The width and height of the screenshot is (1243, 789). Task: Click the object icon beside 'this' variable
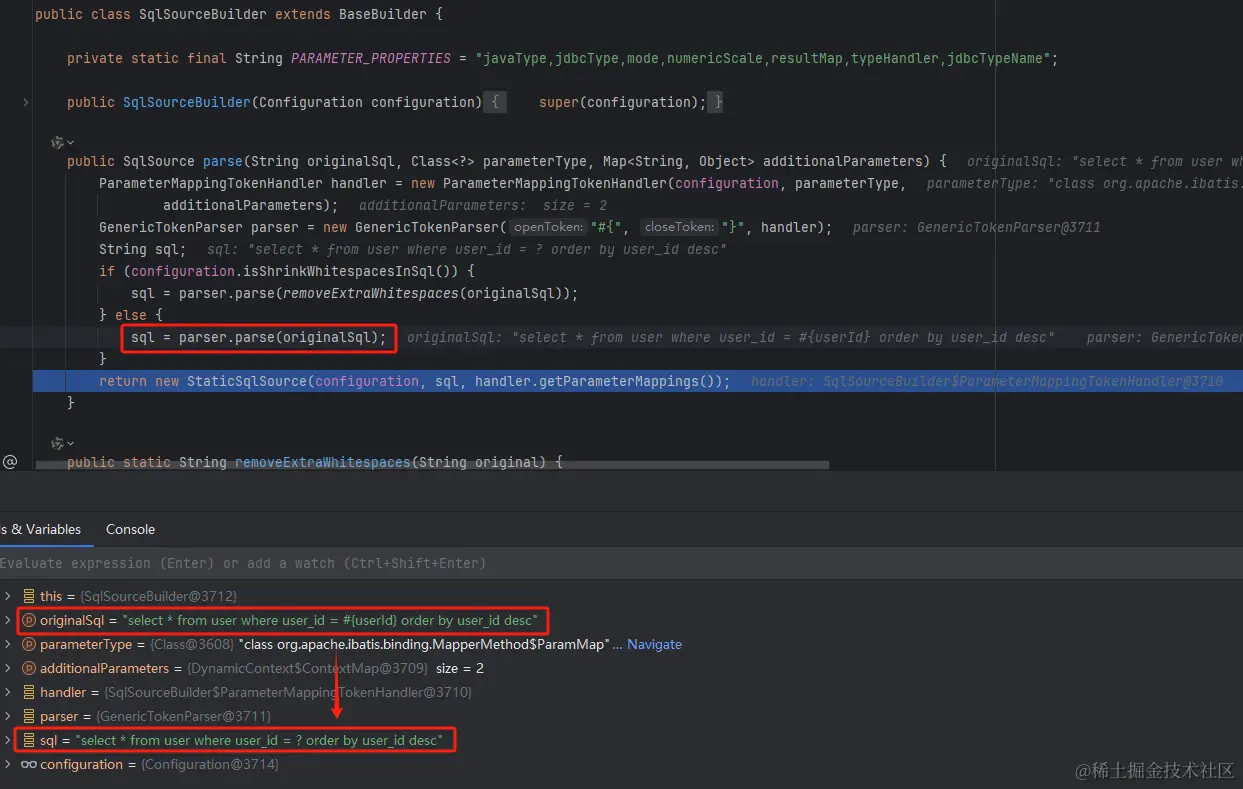point(29,596)
